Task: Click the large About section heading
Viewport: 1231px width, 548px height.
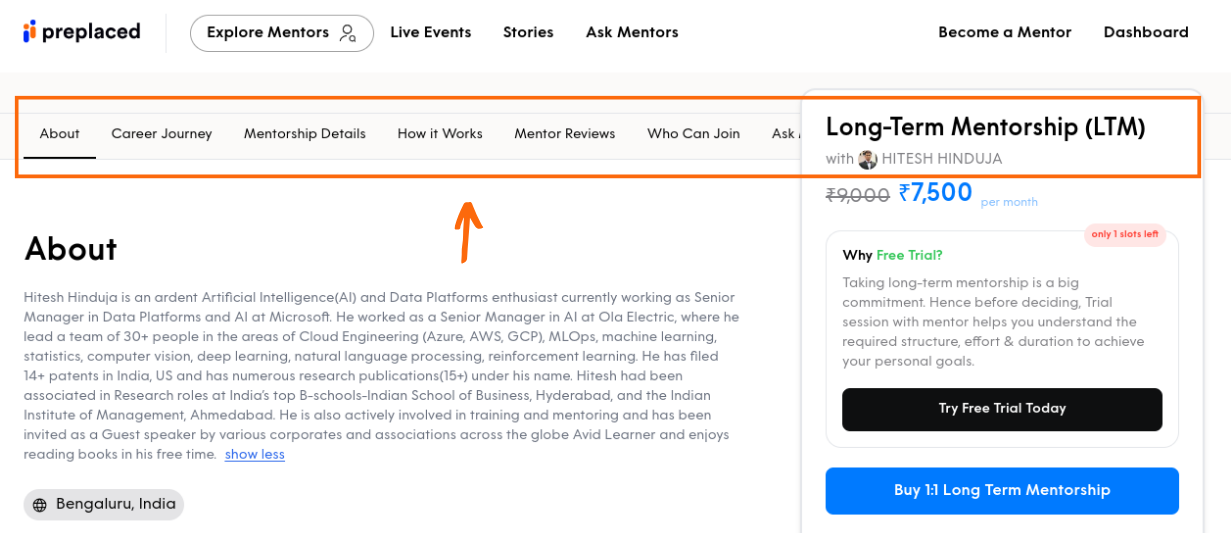Action: [70, 249]
